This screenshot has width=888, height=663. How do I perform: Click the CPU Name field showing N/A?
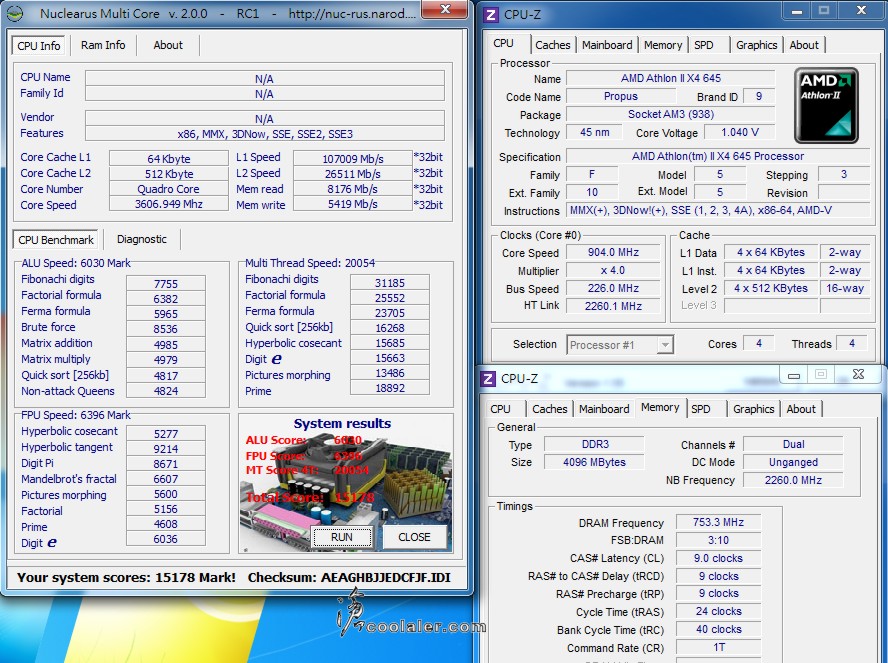click(264, 79)
